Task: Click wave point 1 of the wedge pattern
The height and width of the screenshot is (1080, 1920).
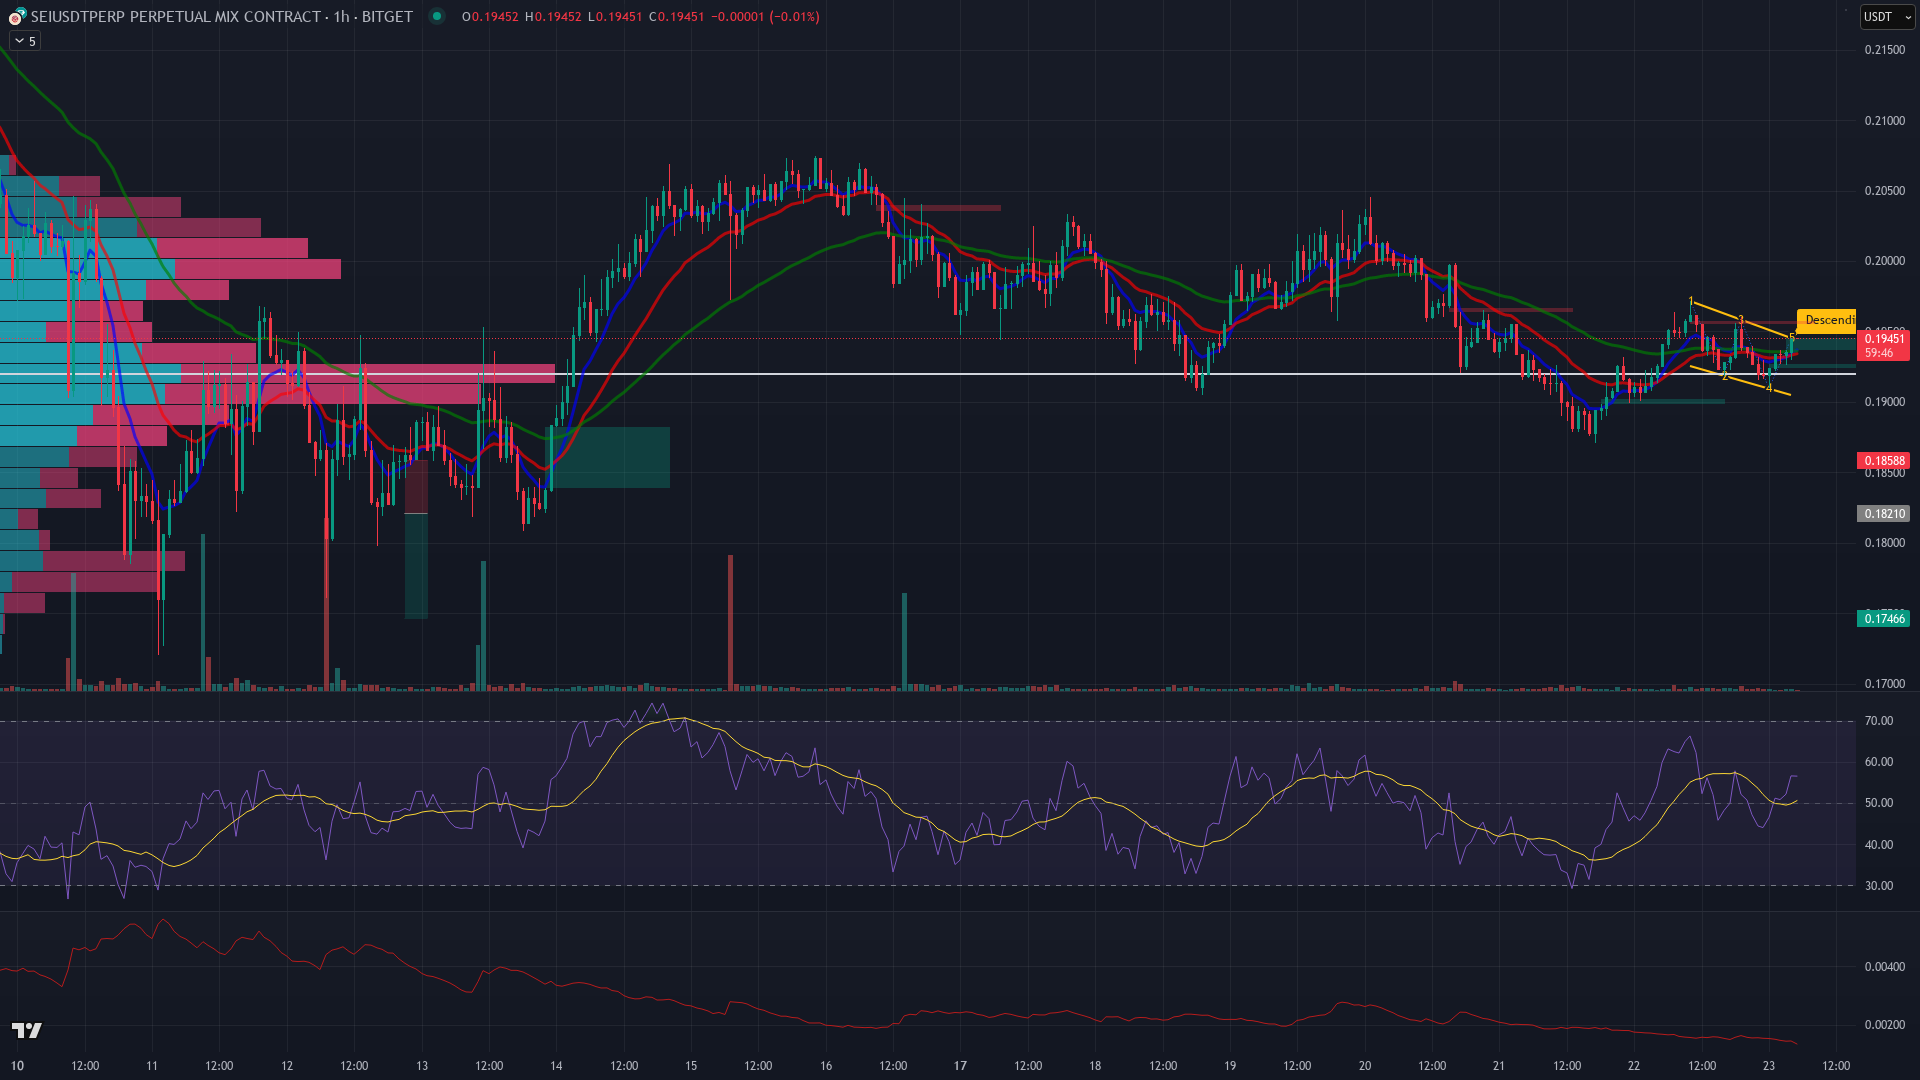Action: click(x=1691, y=302)
